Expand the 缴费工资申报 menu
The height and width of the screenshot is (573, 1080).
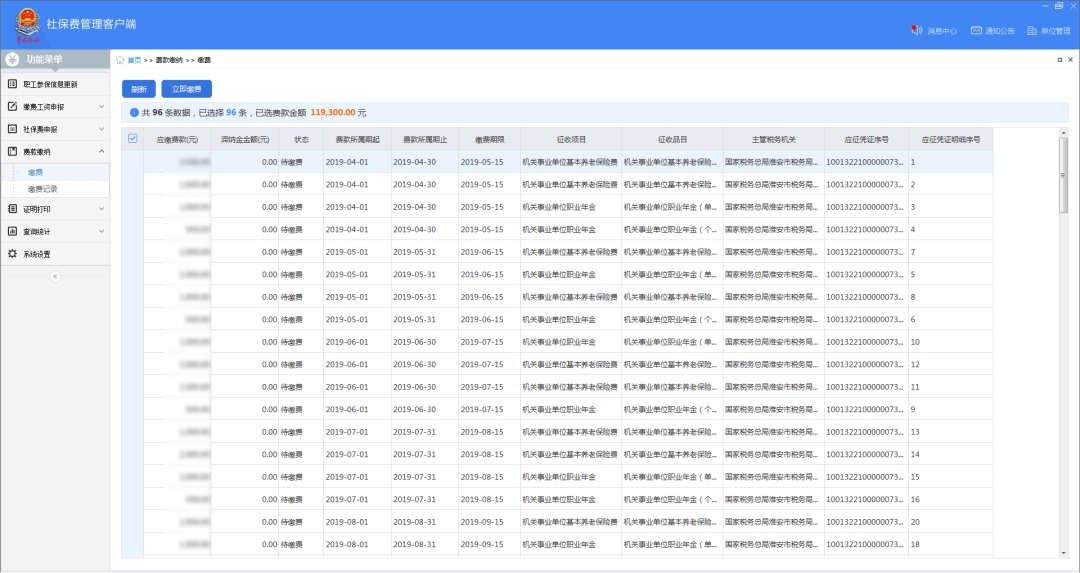(x=101, y=107)
